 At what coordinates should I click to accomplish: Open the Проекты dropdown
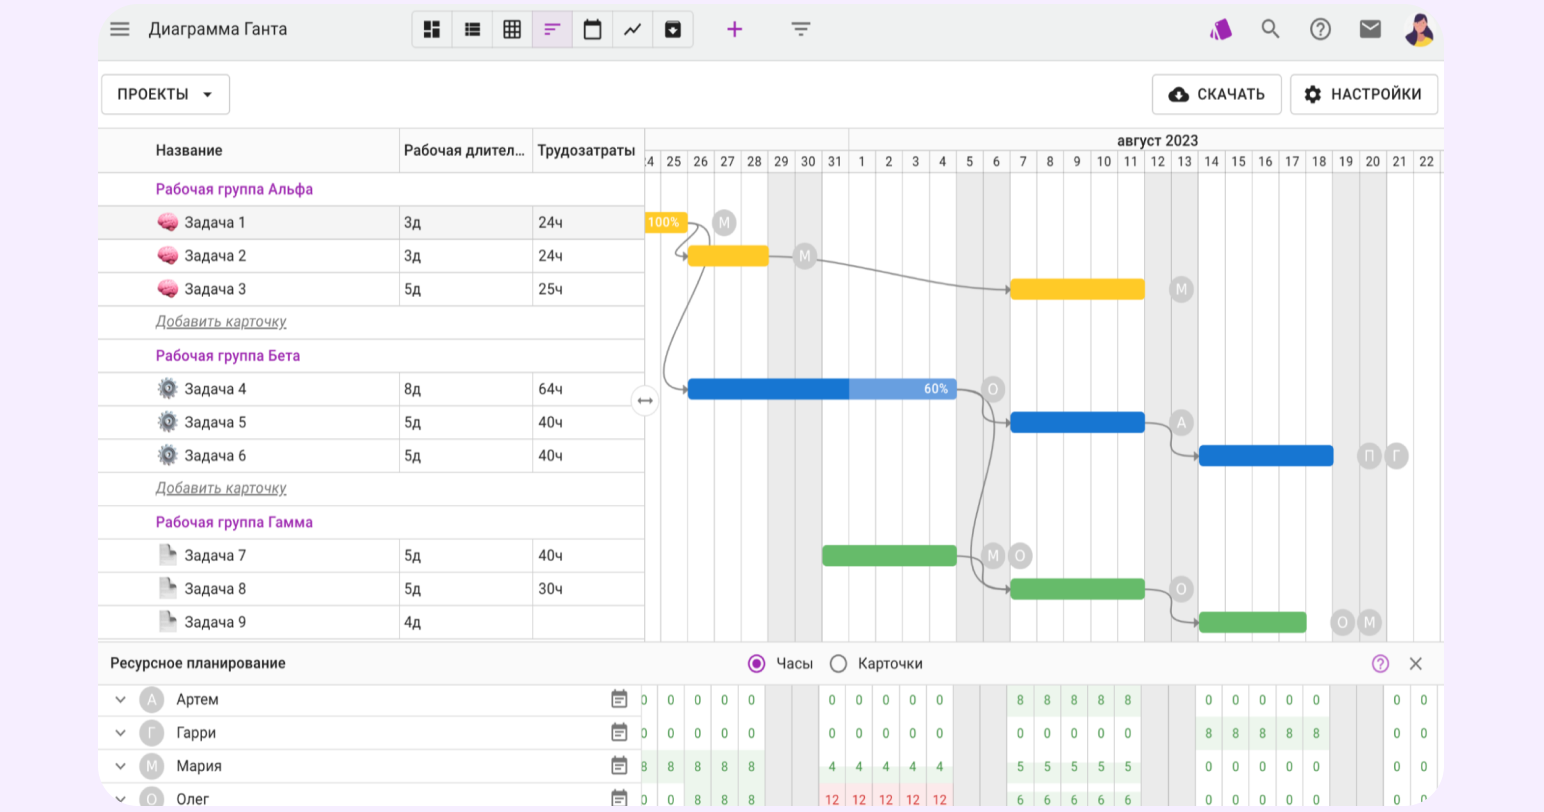coord(165,94)
